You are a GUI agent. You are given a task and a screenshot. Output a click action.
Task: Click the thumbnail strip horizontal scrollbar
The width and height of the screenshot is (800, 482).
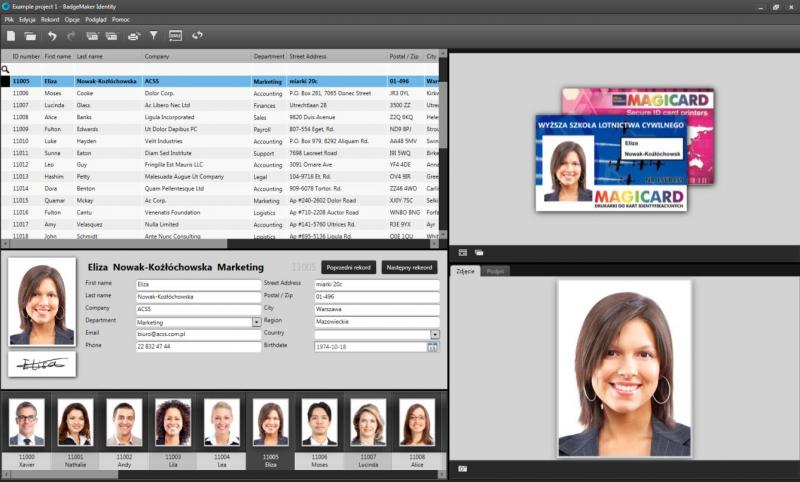(x=223, y=474)
